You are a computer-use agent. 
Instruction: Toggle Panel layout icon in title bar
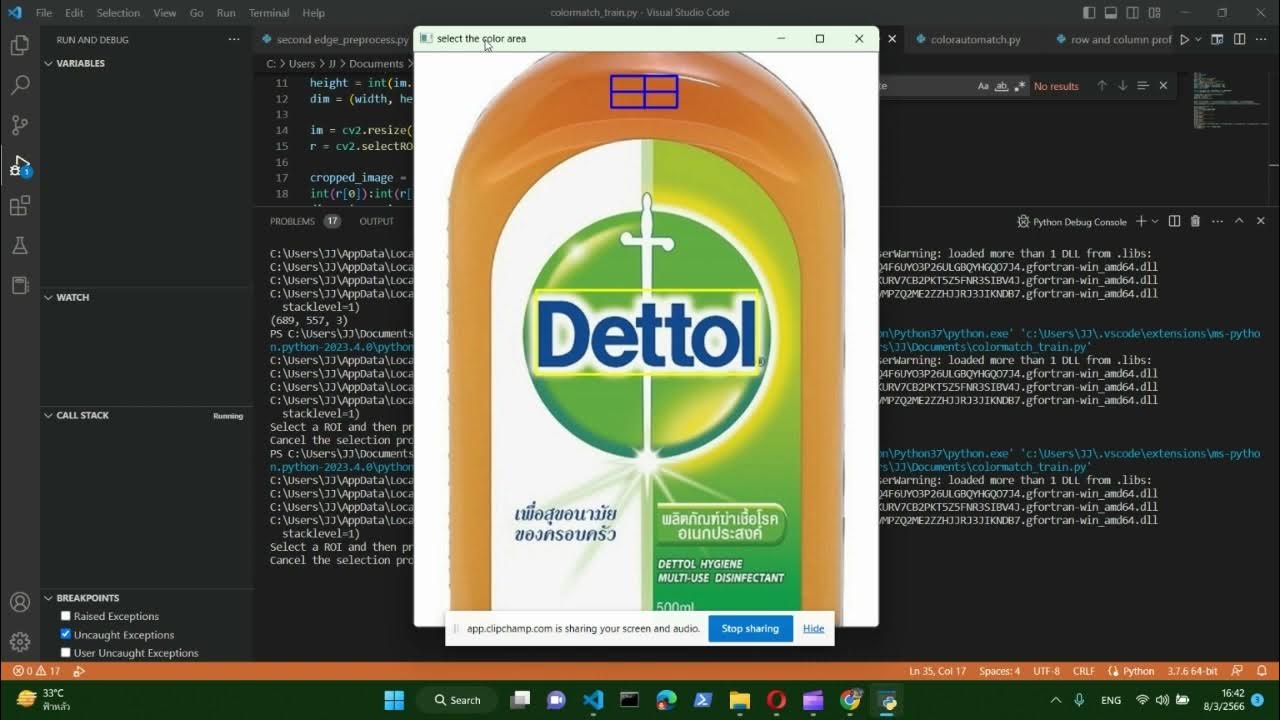click(x=1113, y=13)
